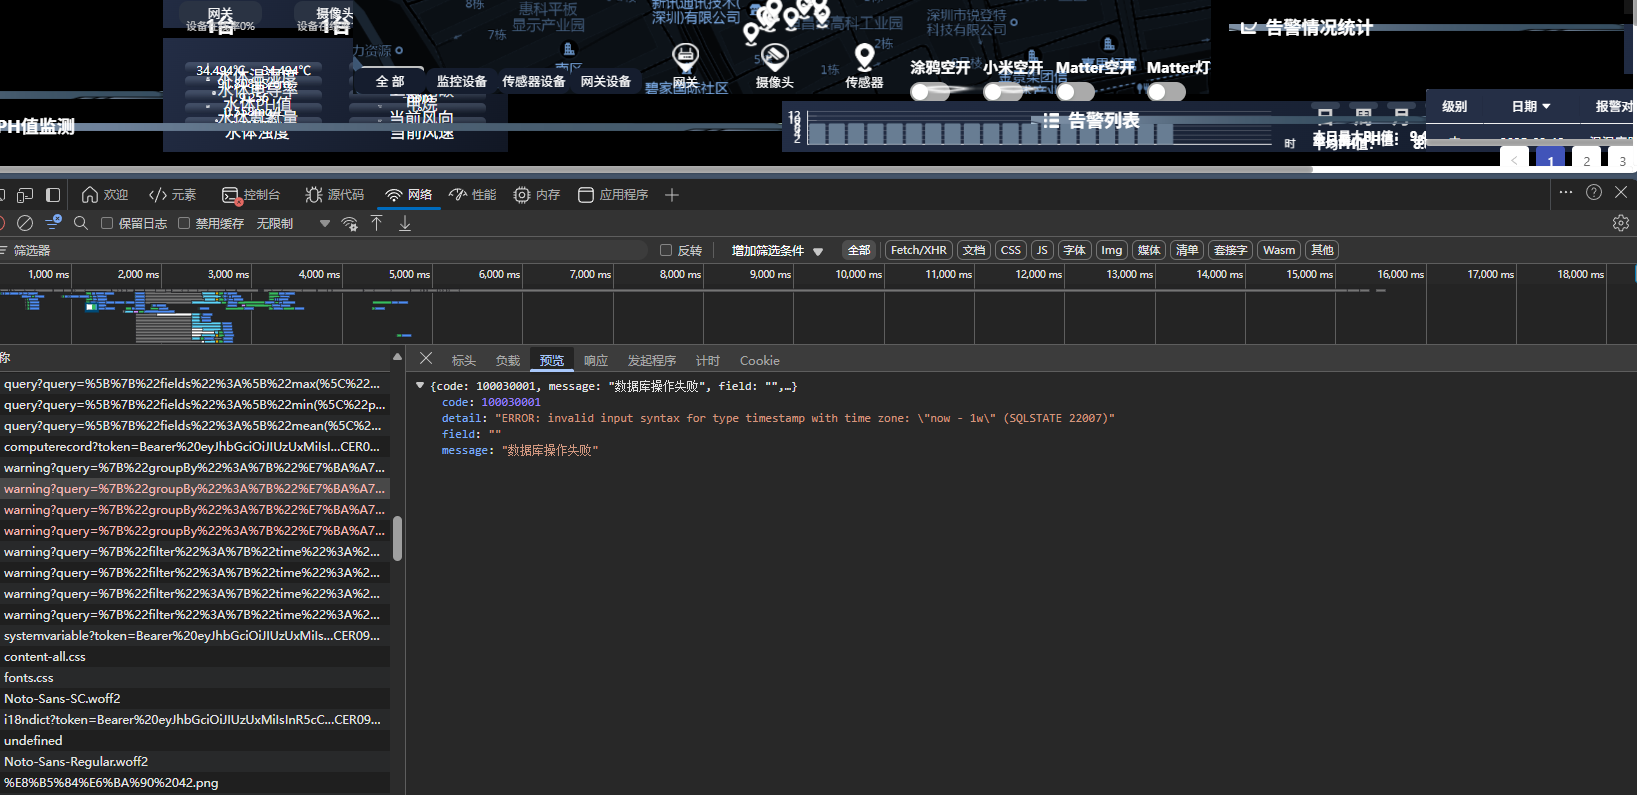This screenshot has width=1637, height=795.
Task: Enable 禁用缓存 disable cache checkbox
Action: [x=184, y=223]
